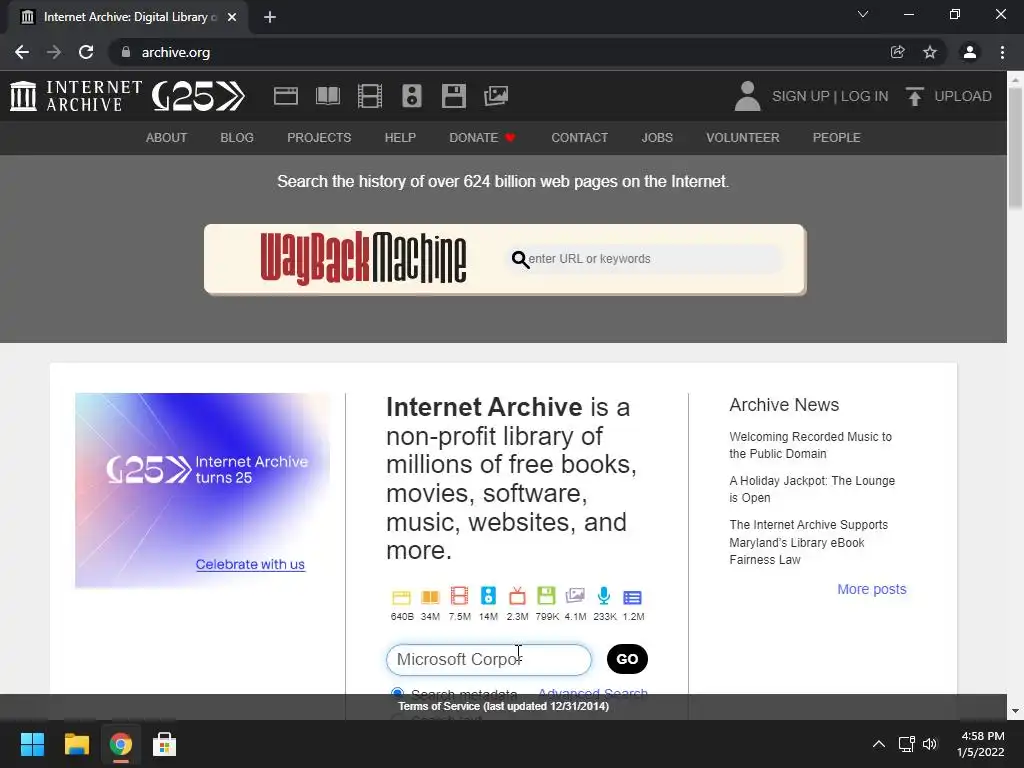Select the collections list icon labeled 1.2M

(x=632, y=598)
